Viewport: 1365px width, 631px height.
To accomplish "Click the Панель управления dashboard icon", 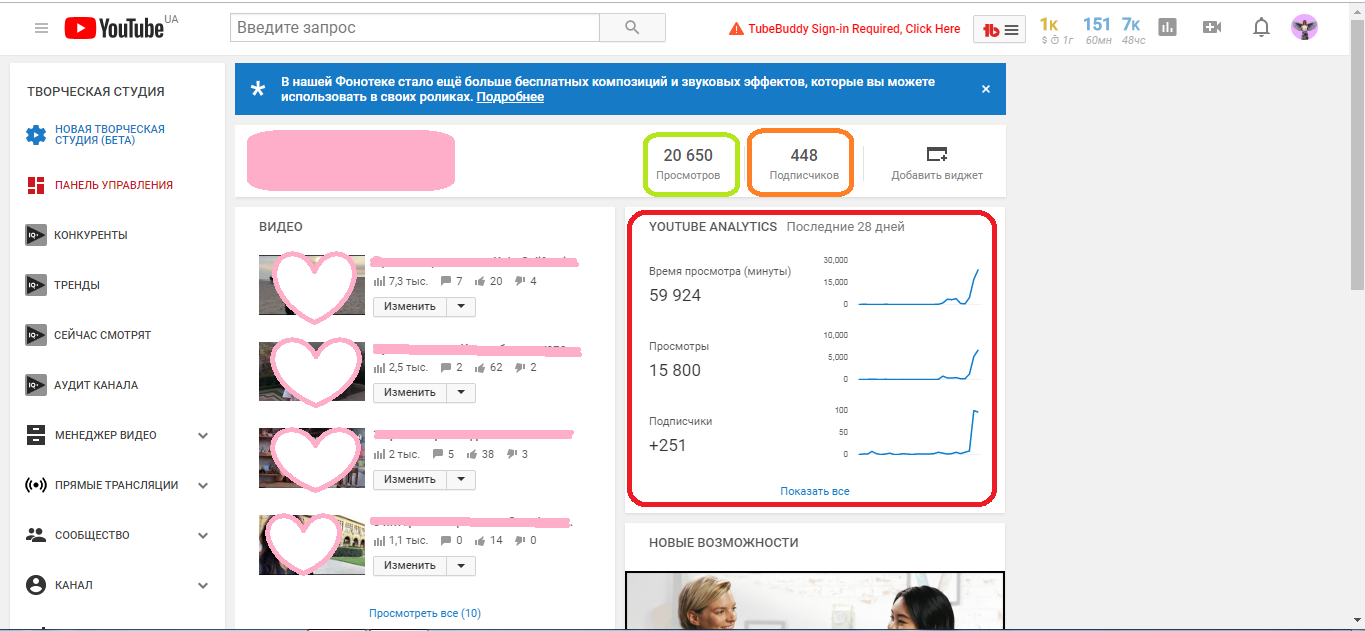I will pyautogui.click(x=36, y=185).
